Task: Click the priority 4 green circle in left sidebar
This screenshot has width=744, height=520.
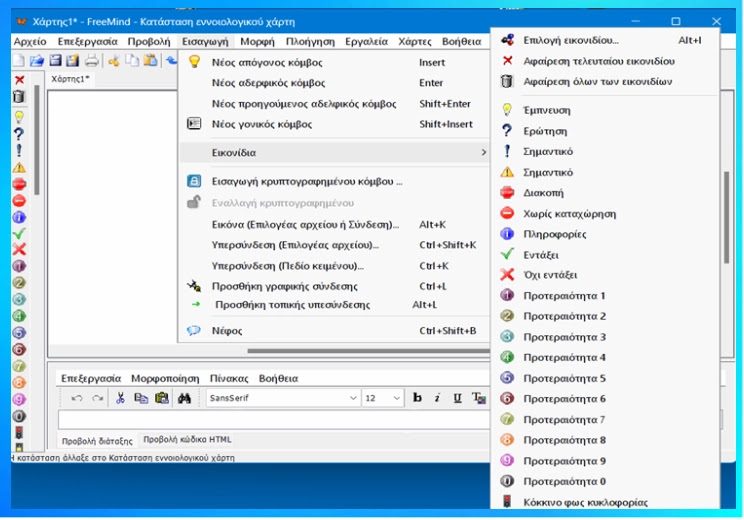Action: (x=19, y=316)
